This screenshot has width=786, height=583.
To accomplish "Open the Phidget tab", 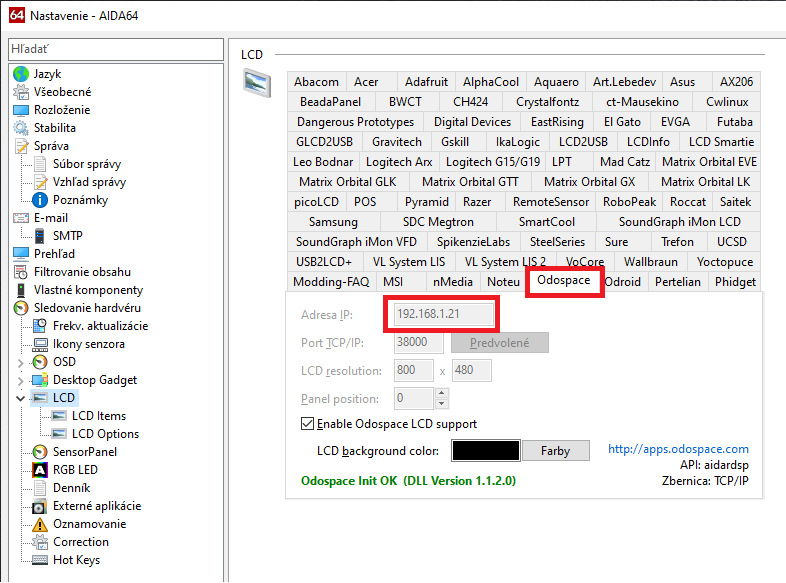I will tap(735, 282).
